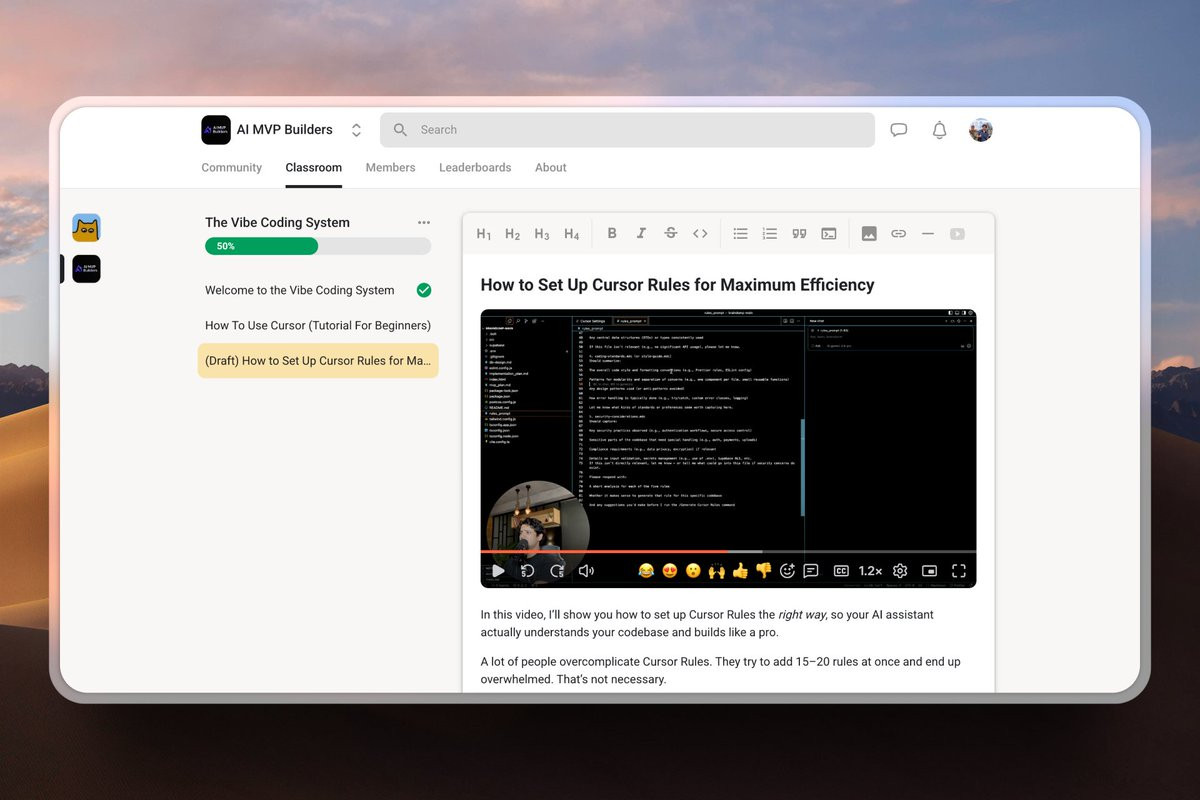
Task: Open notifications bell
Action: click(x=939, y=130)
